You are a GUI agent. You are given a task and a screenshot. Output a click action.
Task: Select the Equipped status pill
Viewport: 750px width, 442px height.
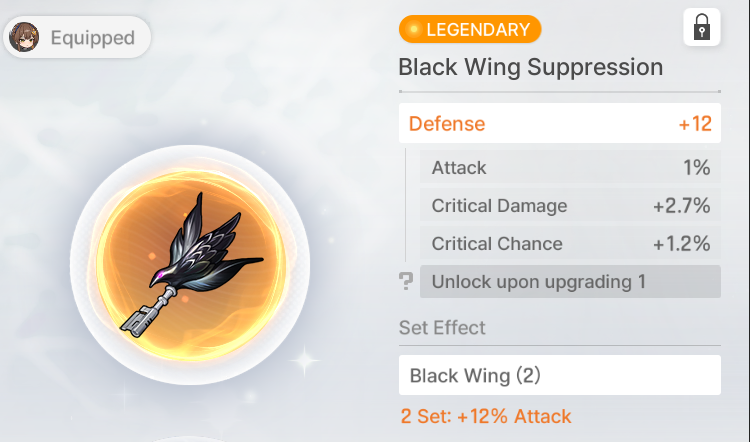tap(77, 37)
